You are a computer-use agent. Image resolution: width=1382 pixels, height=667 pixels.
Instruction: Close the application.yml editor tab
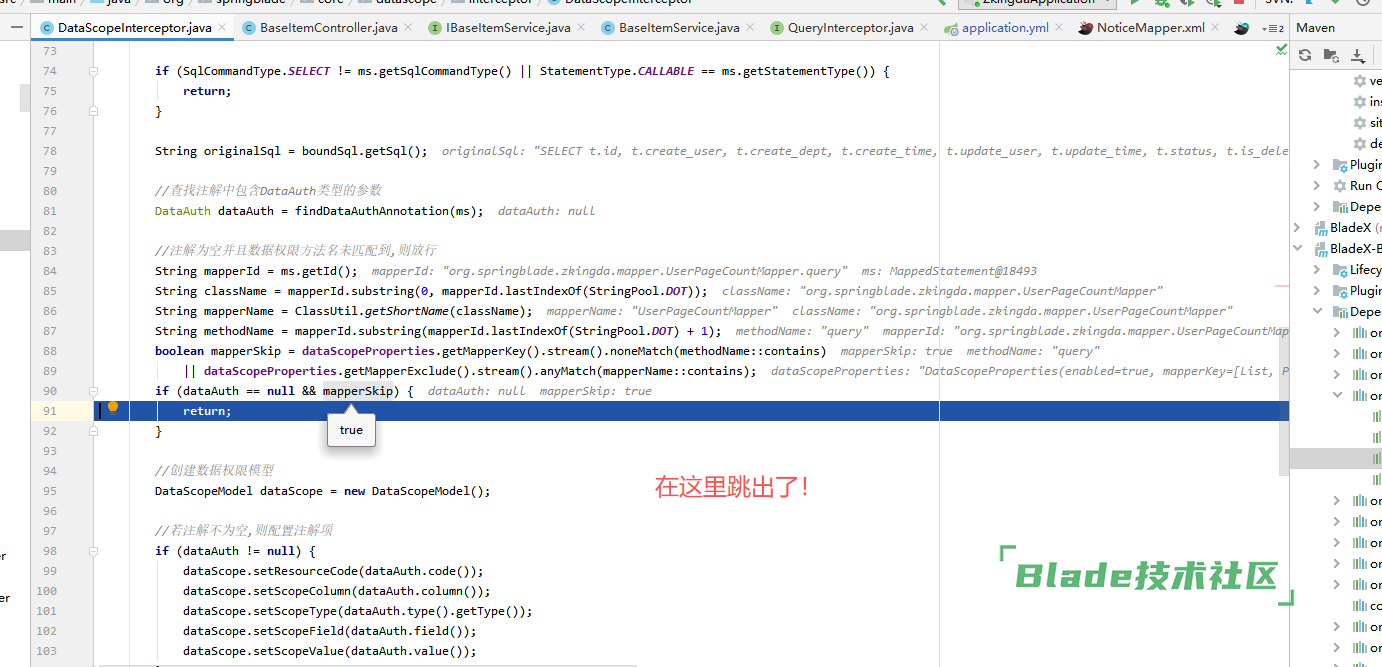(x=1059, y=28)
